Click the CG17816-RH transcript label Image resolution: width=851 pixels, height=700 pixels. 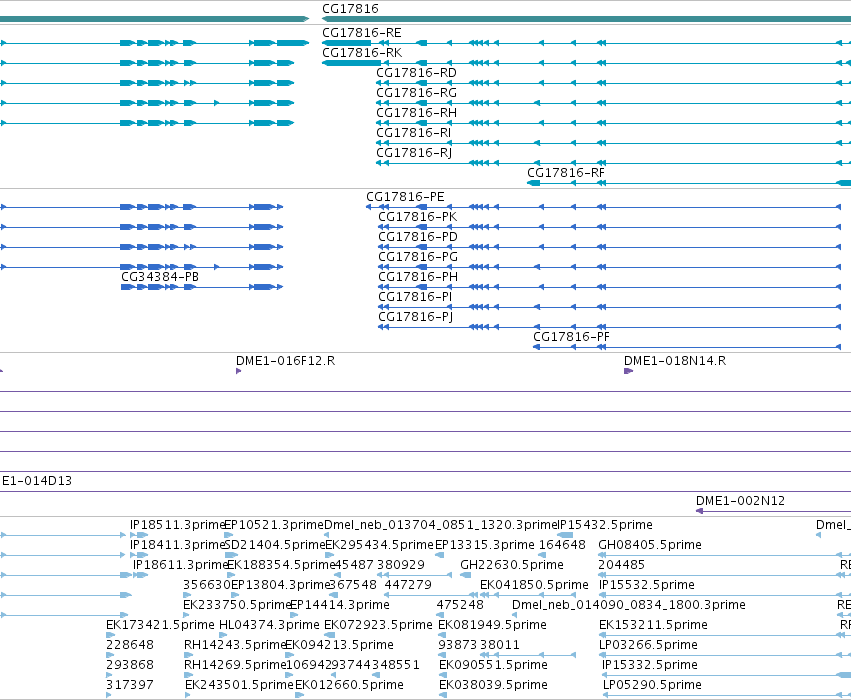click(416, 113)
